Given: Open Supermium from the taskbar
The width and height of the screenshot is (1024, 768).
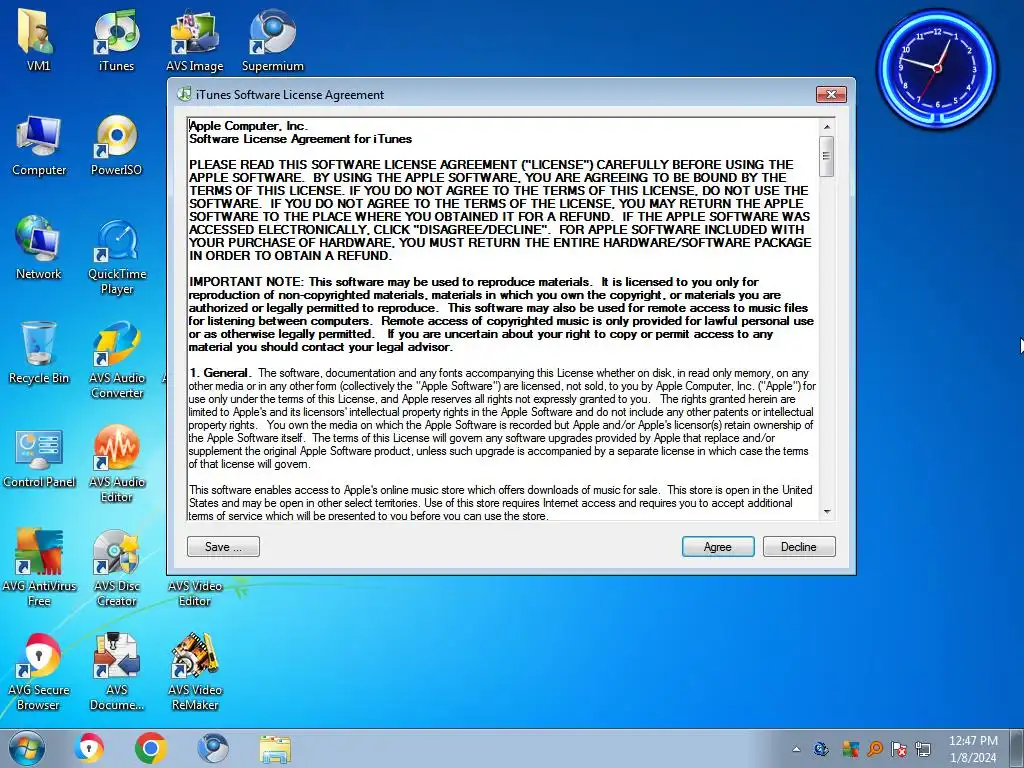Looking at the screenshot, I should click(x=213, y=748).
